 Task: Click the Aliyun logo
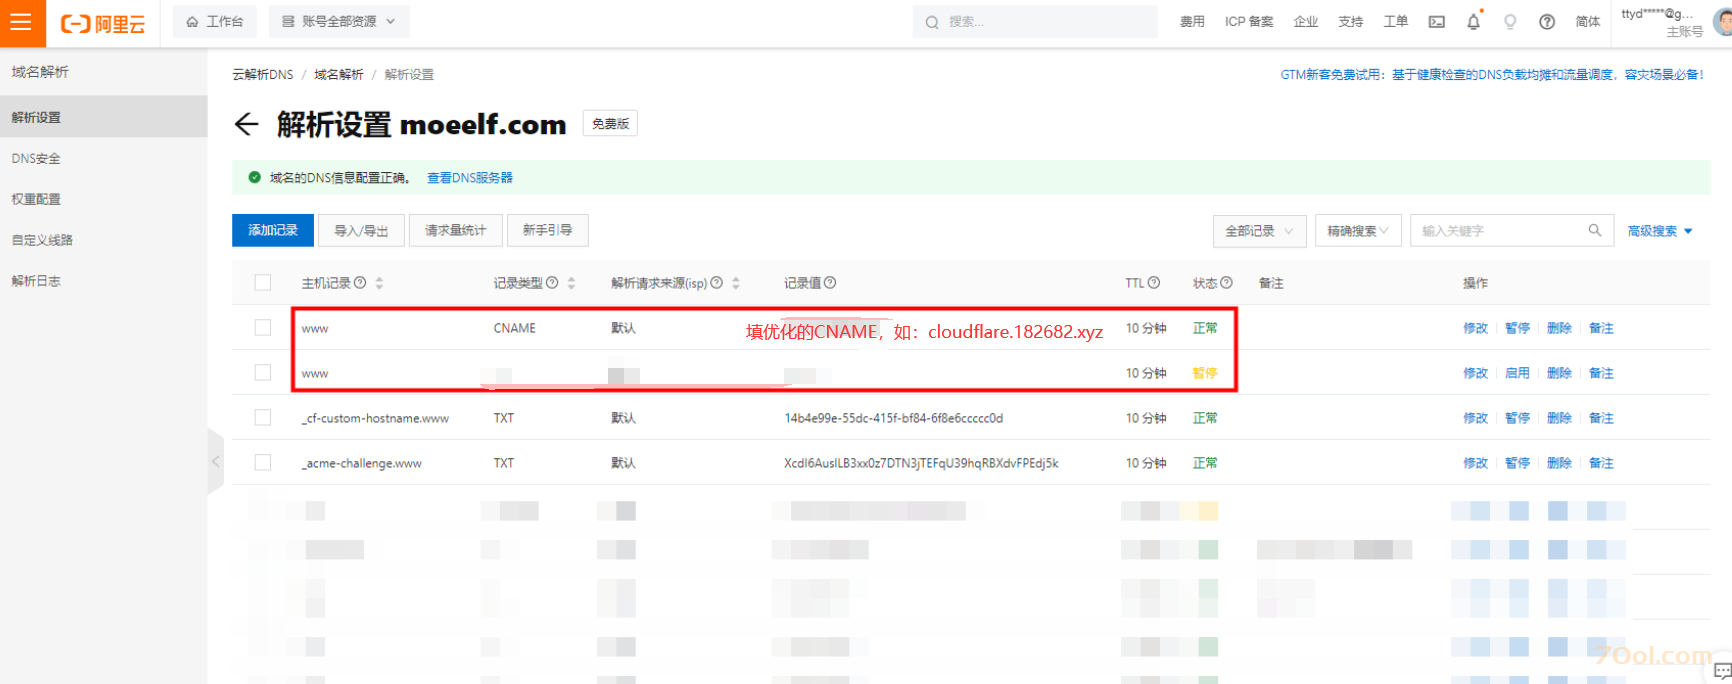pyautogui.click(x=103, y=23)
